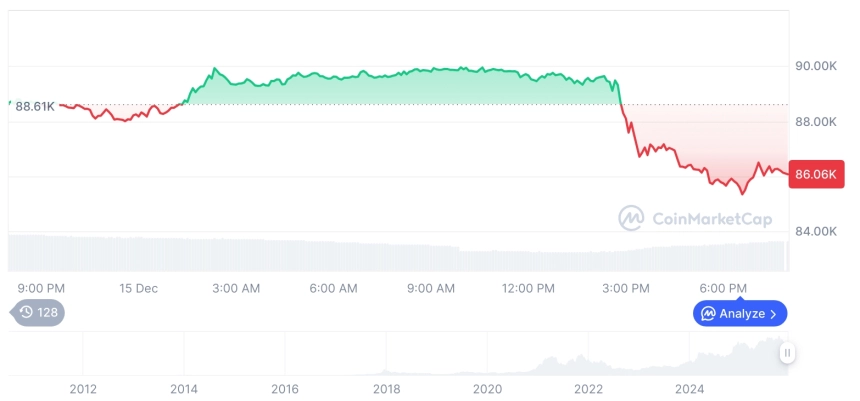Click 2024 on the overview timeline
The image size is (860, 401).
(x=690, y=389)
